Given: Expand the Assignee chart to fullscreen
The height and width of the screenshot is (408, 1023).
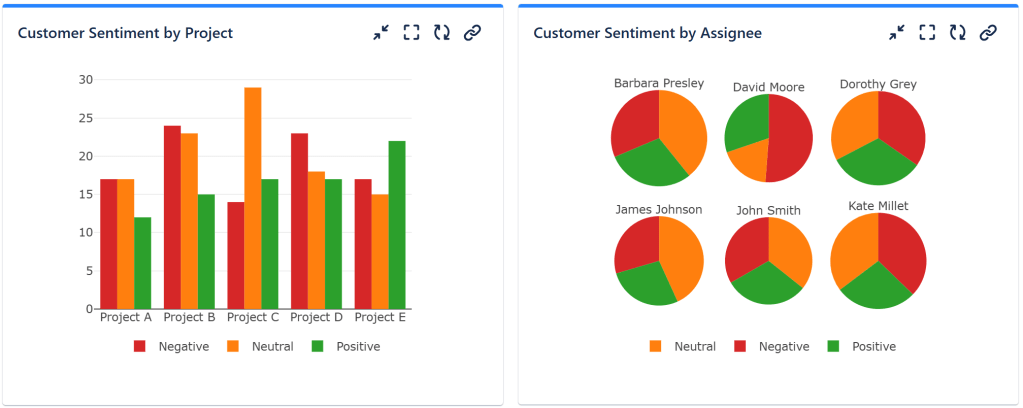Looking at the screenshot, I should 927,33.
